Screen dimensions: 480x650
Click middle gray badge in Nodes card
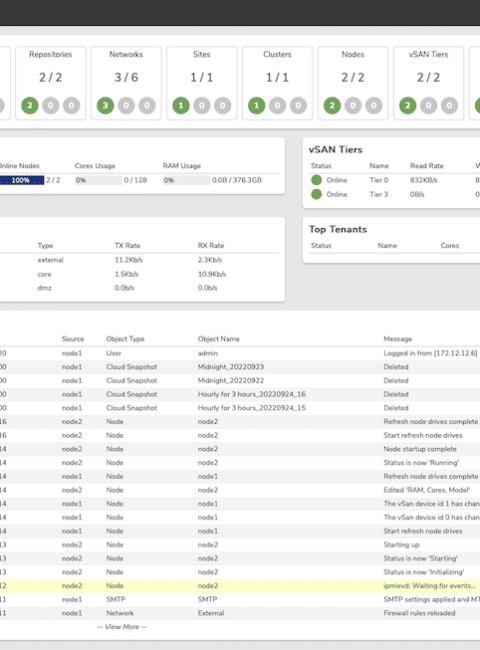pos(353,106)
